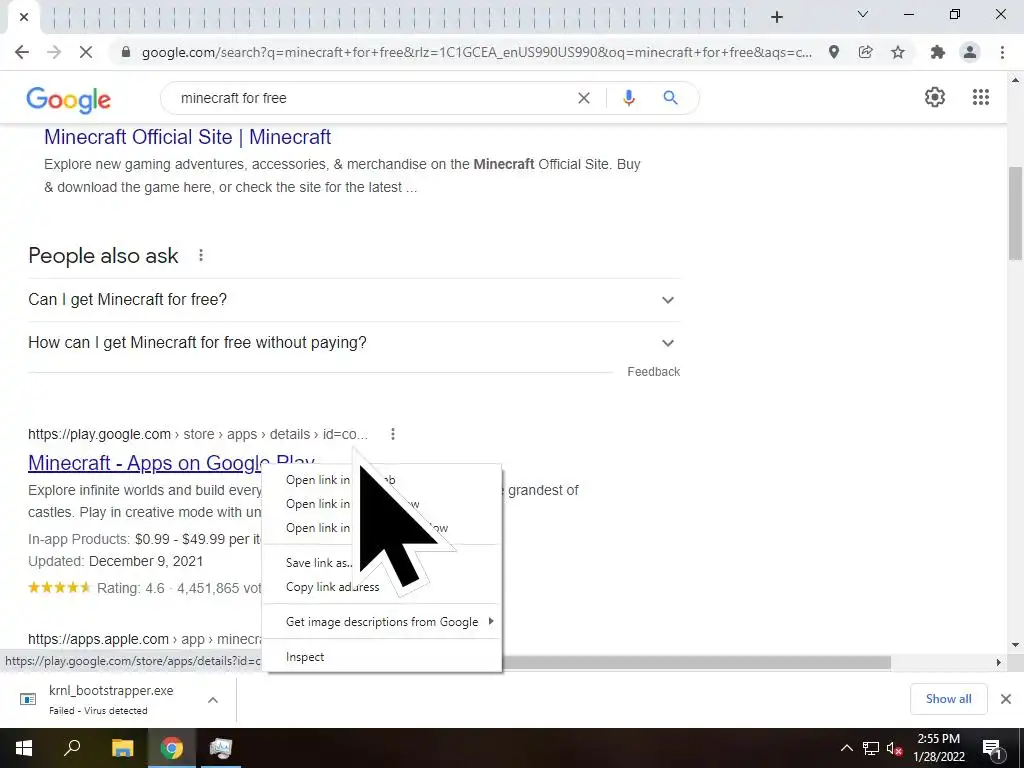Open the Extensions puzzle icon
The image size is (1024, 768).
click(x=938, y=52)
